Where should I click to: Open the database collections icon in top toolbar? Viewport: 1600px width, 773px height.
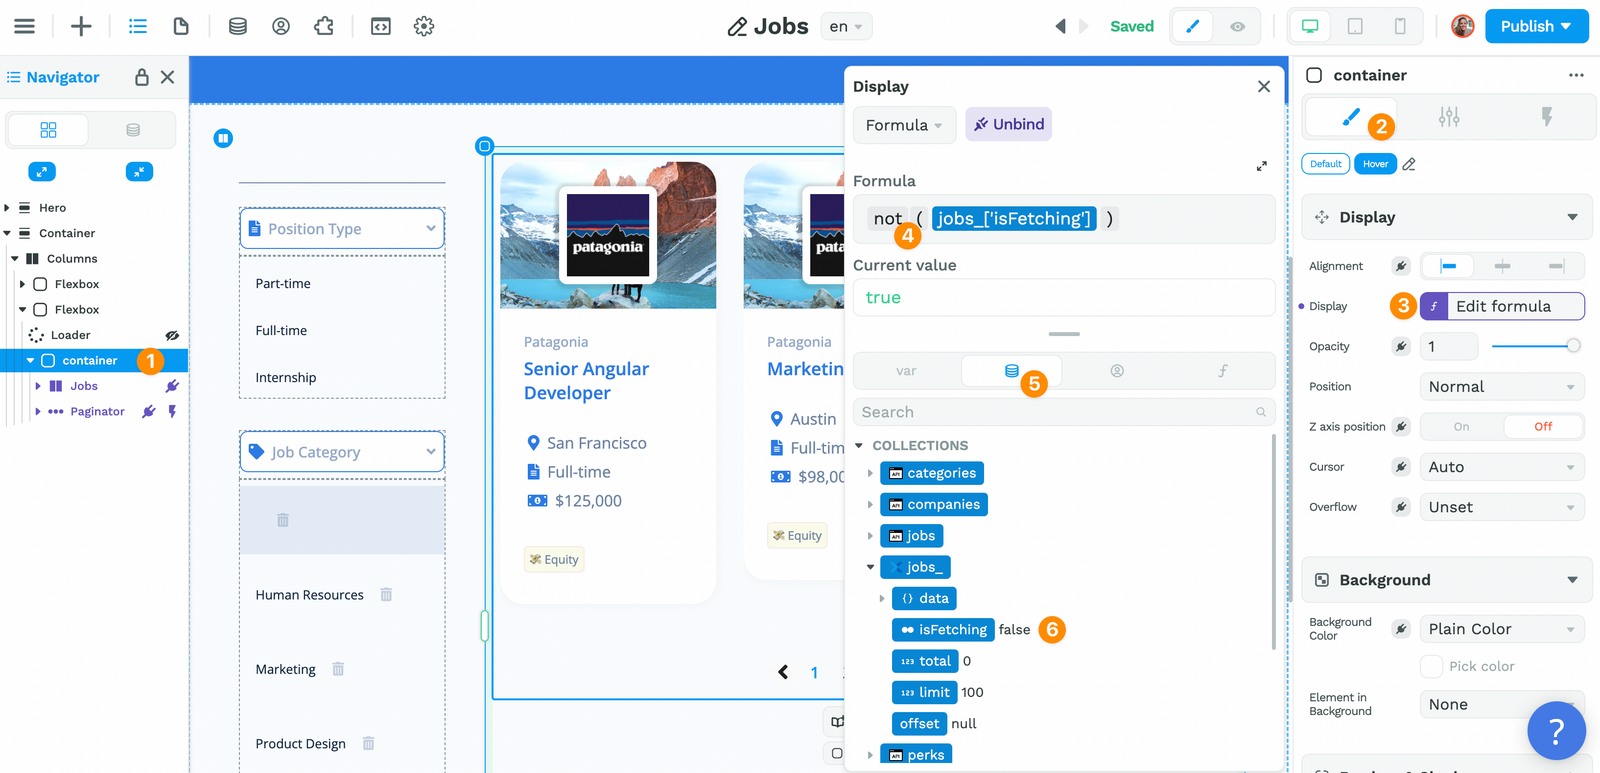tap(237, 27)
